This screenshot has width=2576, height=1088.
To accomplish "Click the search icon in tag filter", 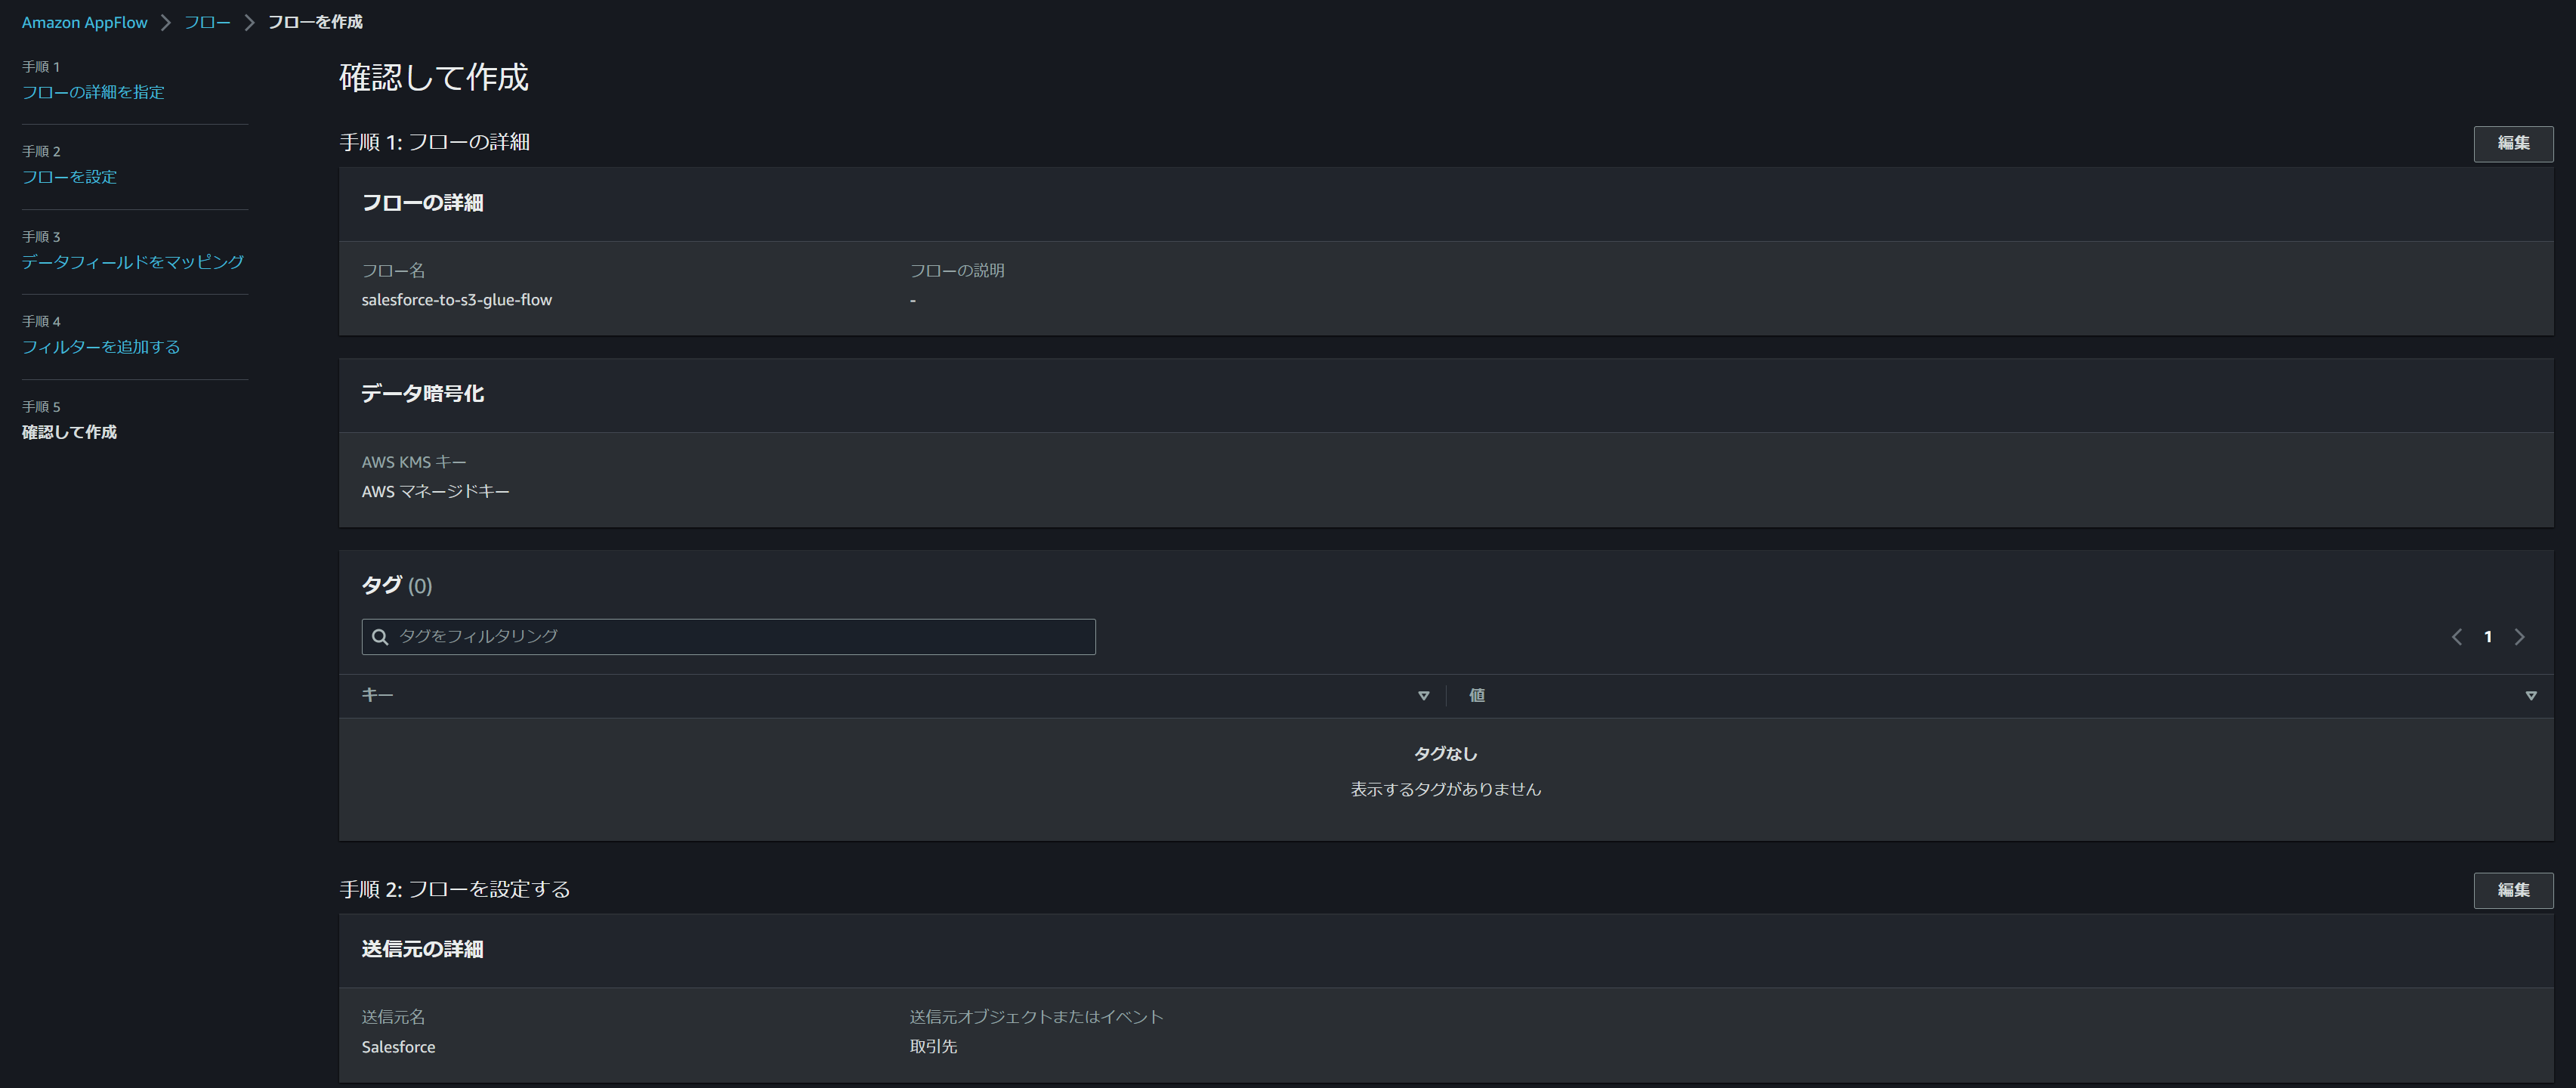I will 380,637.
